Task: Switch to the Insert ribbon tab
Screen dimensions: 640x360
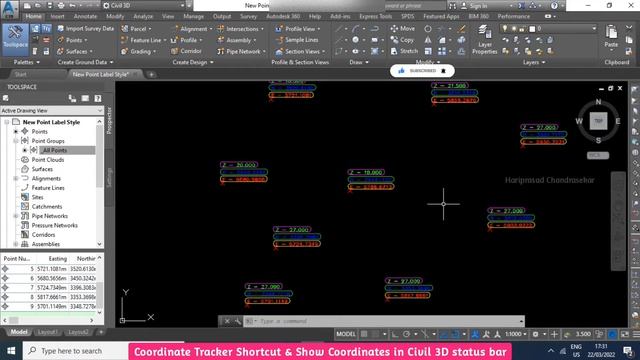Action: [x=58, y=16]
